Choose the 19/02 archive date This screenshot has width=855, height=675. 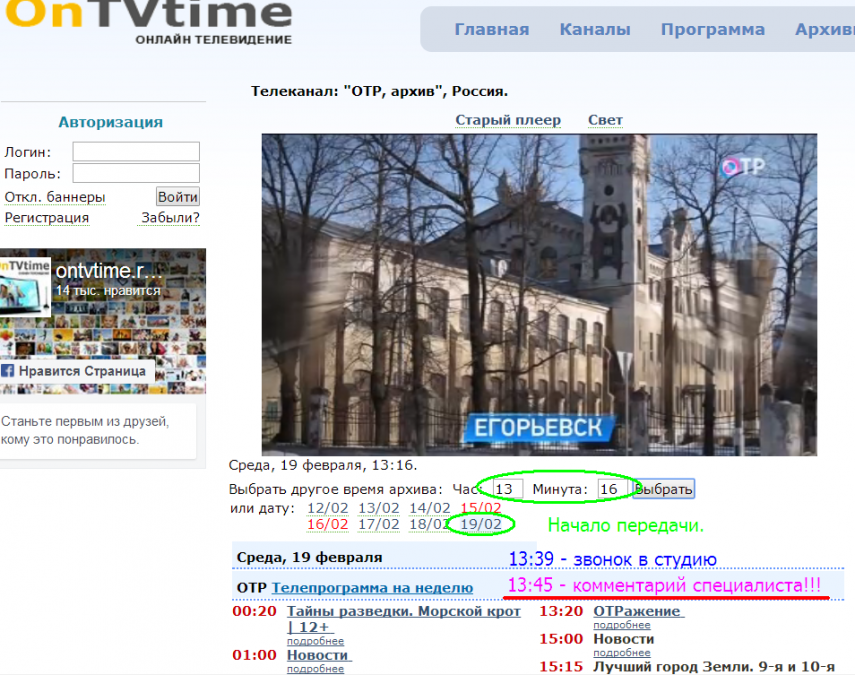[481, 524]
